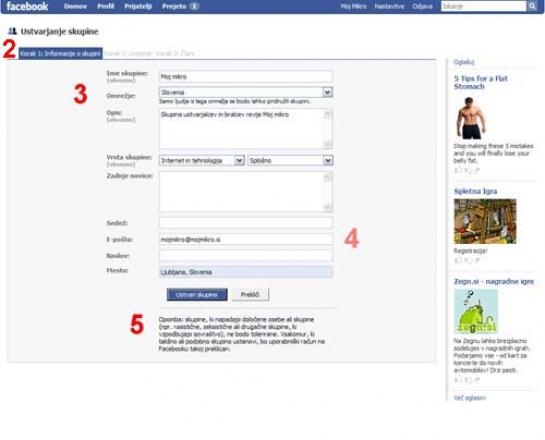Click the Prekliči button
Screen dimensions: 545x440
250,294
